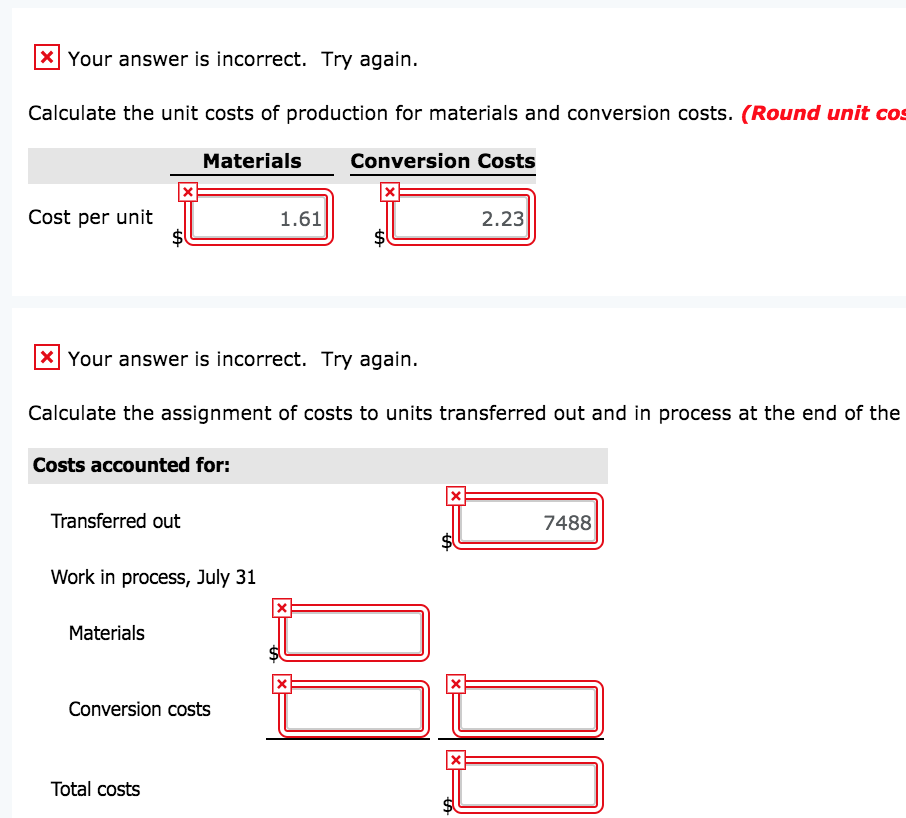Click the empty Materials input under Work in process
This screenshot has width=906, height=818.
tap(354, 633)
